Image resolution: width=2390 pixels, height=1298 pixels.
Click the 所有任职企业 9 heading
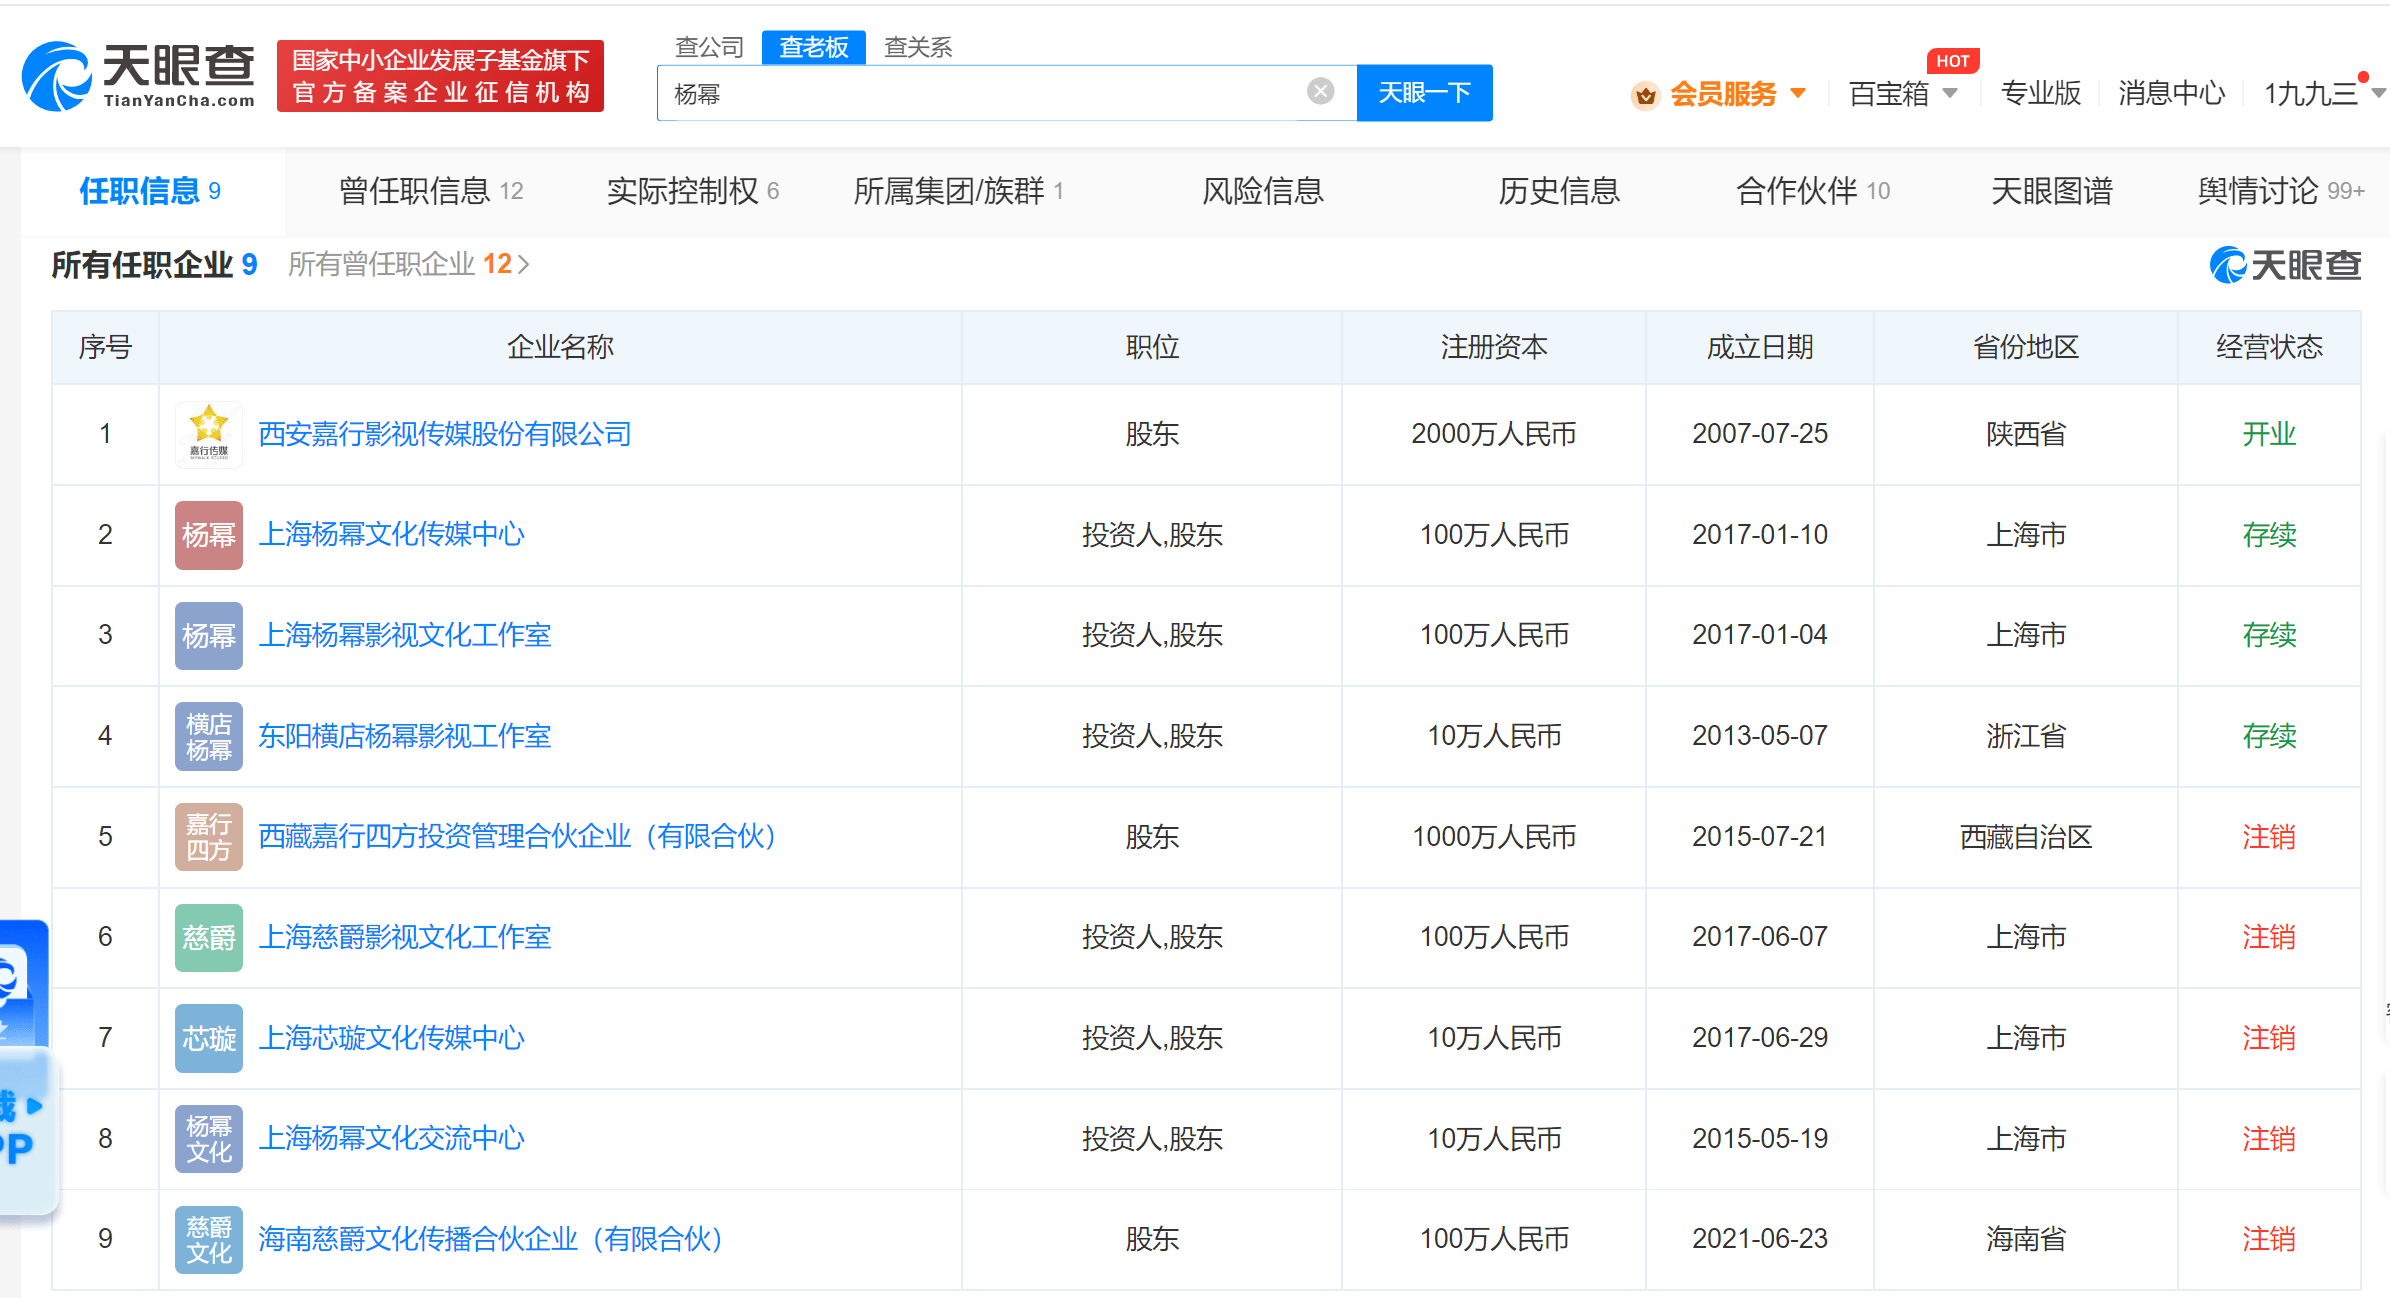[x=154, y=265]
